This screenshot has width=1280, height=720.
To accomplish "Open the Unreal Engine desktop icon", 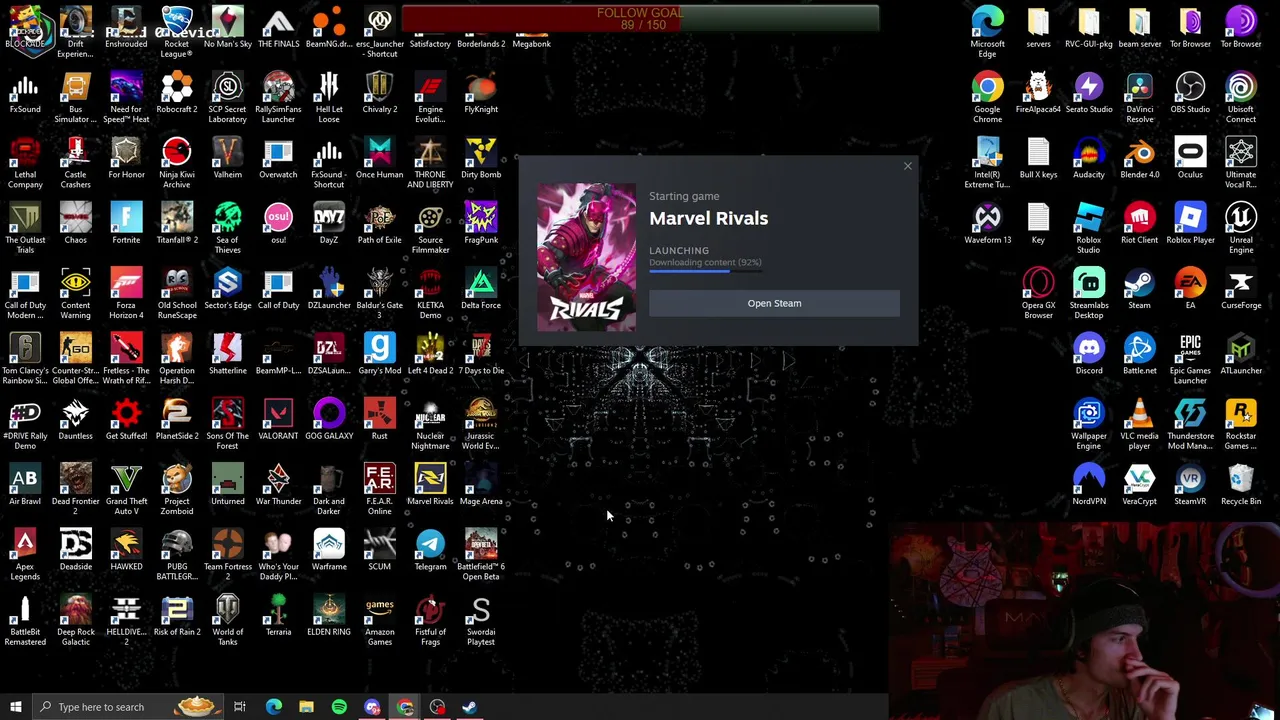I will click(x=1241, y=228).
